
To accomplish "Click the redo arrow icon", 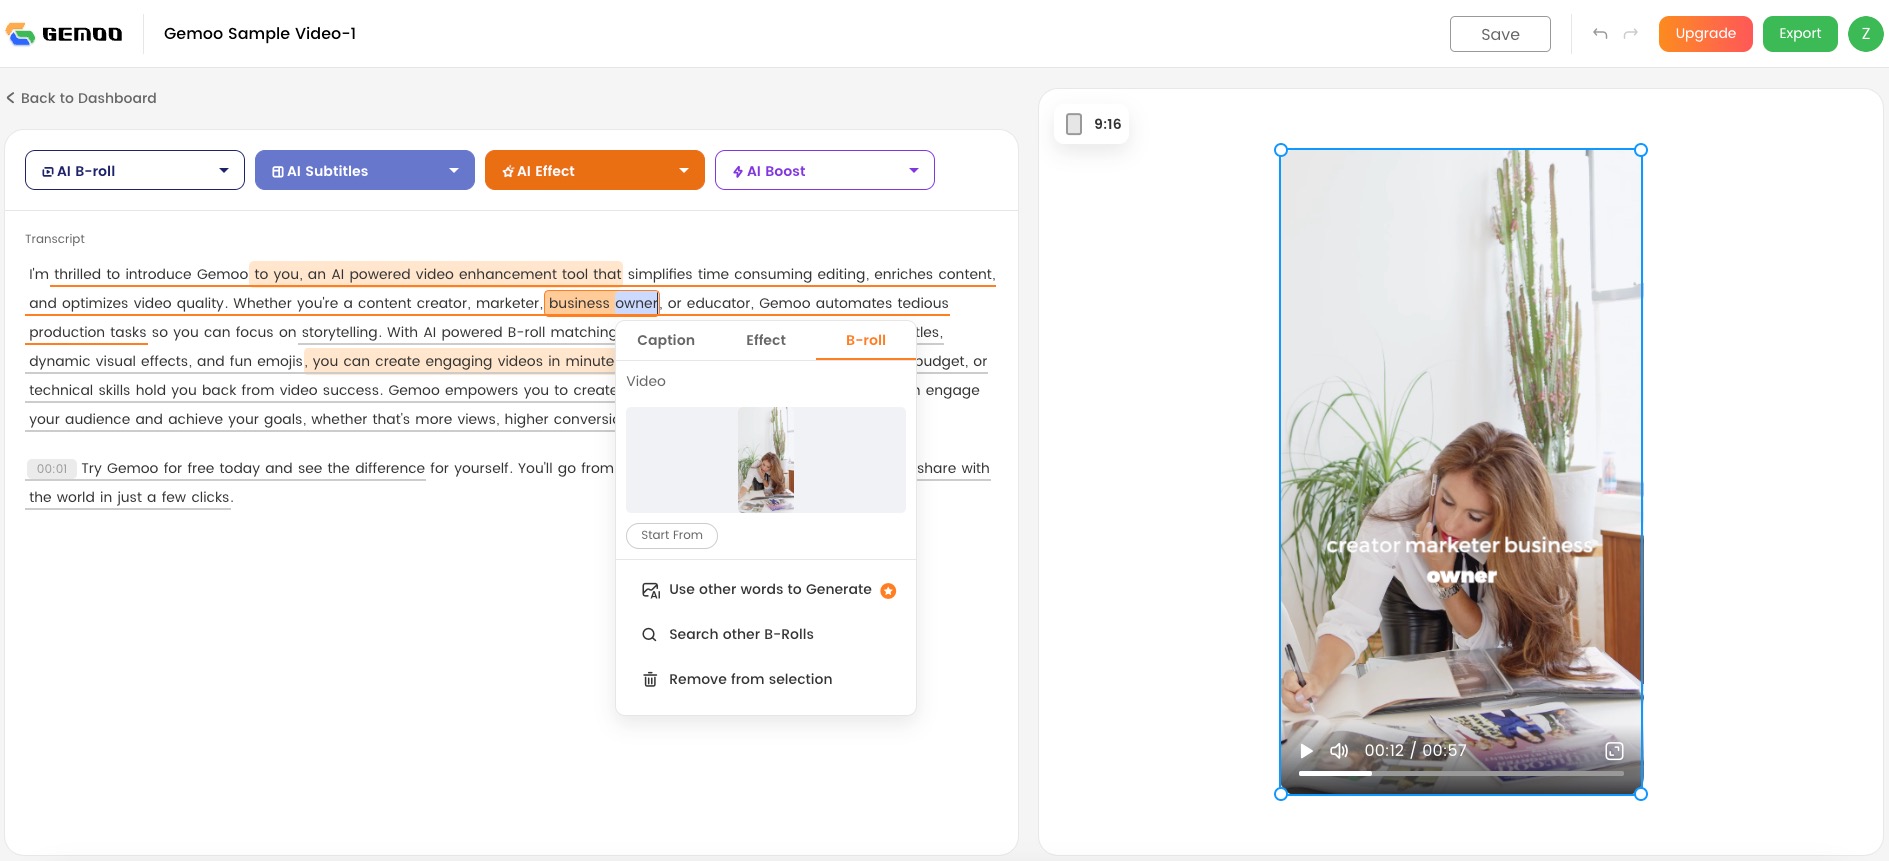I will point(1631,34).
